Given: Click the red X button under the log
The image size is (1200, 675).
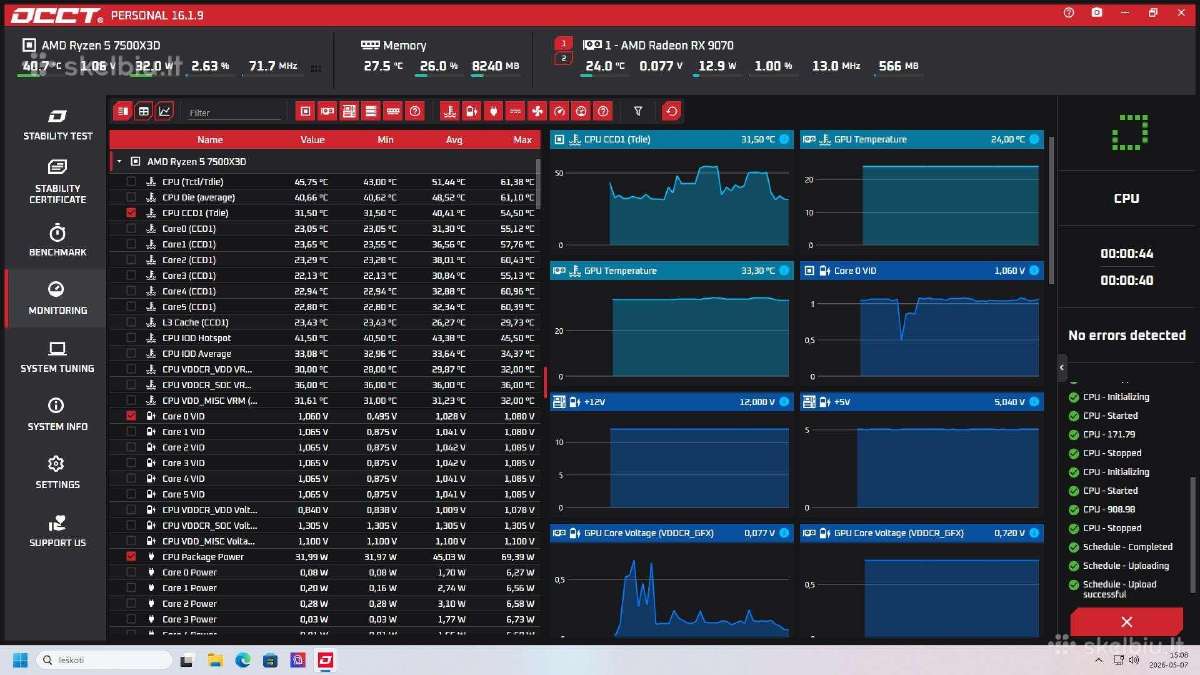Looking at the screenshot, I should (1126, 621).
